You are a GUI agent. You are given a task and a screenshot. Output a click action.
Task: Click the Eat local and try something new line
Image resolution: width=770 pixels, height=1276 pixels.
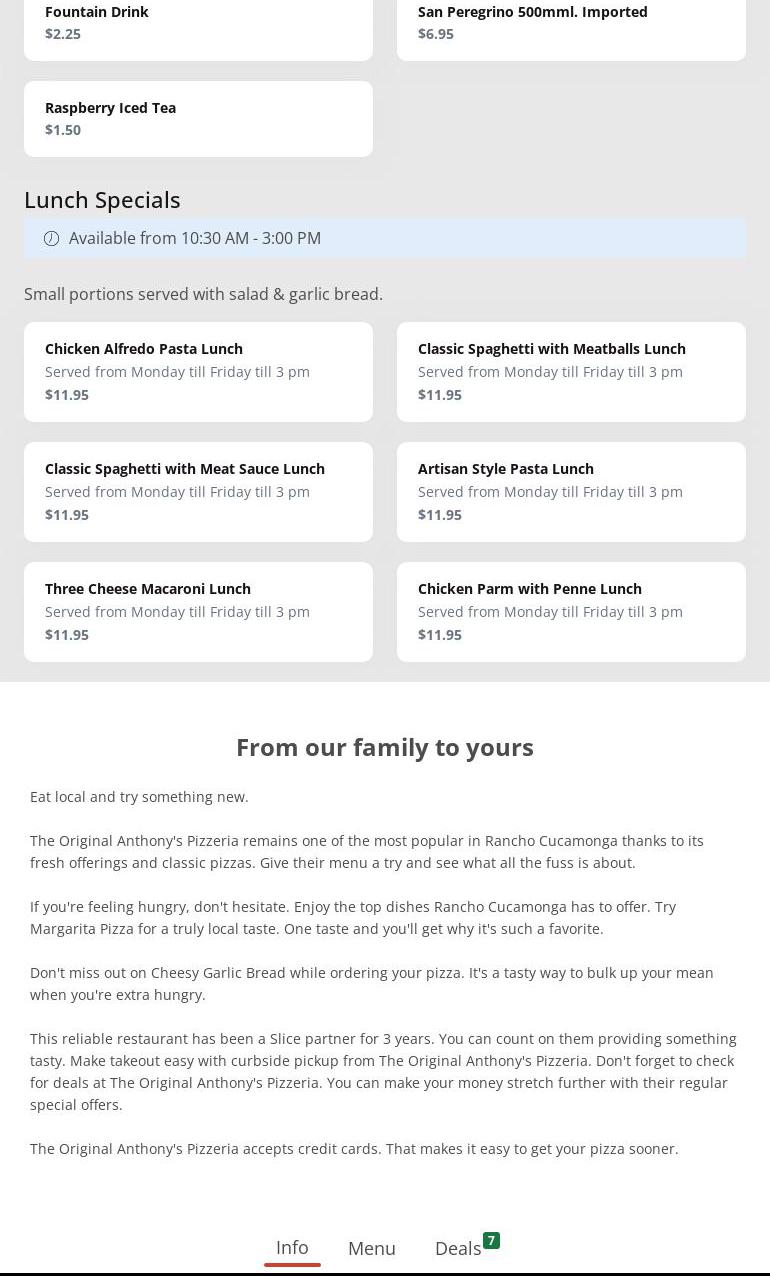point(139,797)
